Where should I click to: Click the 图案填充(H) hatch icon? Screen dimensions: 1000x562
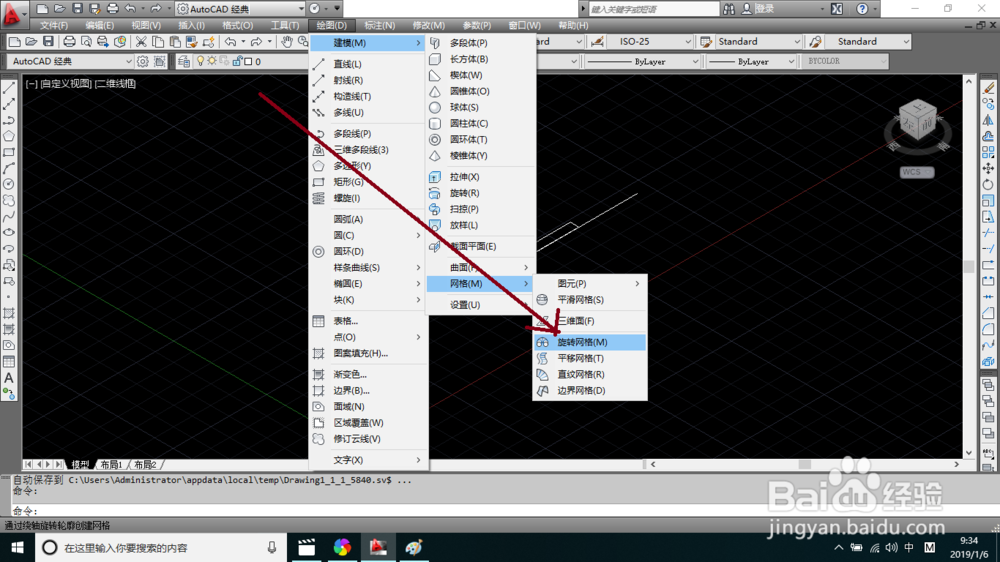[319, 353]
